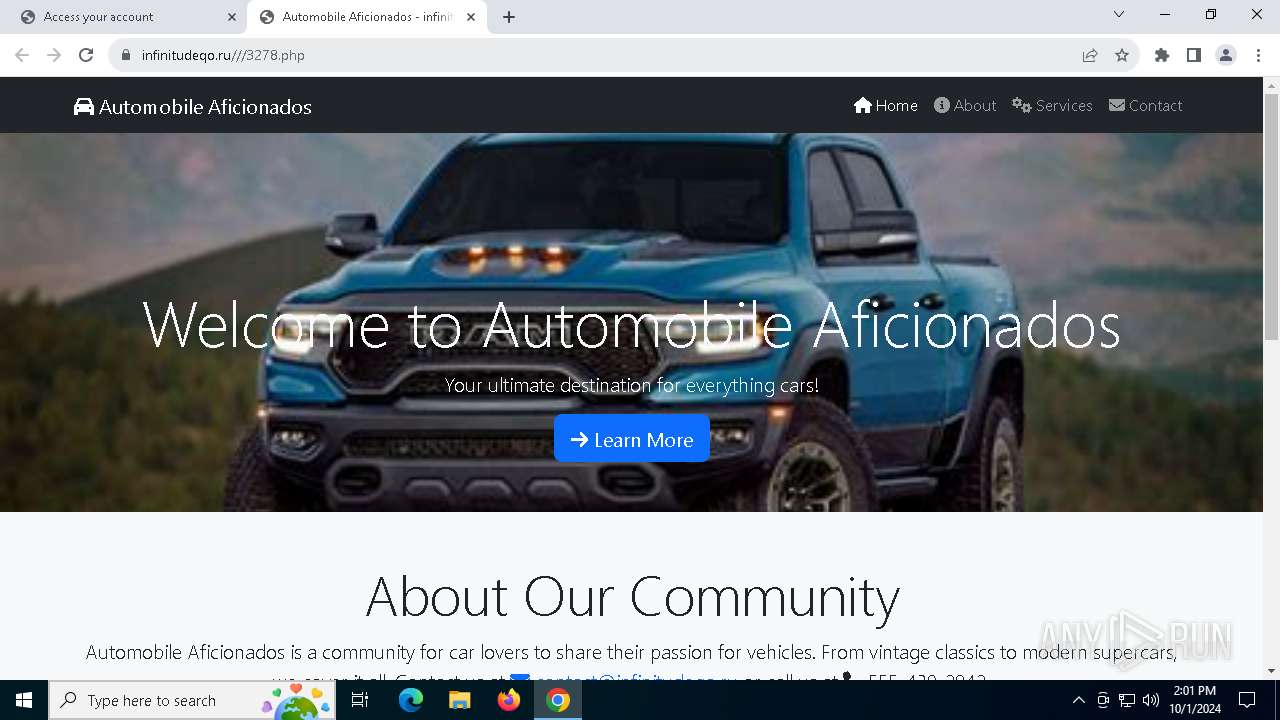The image size is (1280, 720).
Task: Launch Microsoft Edge from taskbar
Action: (411, 700)
